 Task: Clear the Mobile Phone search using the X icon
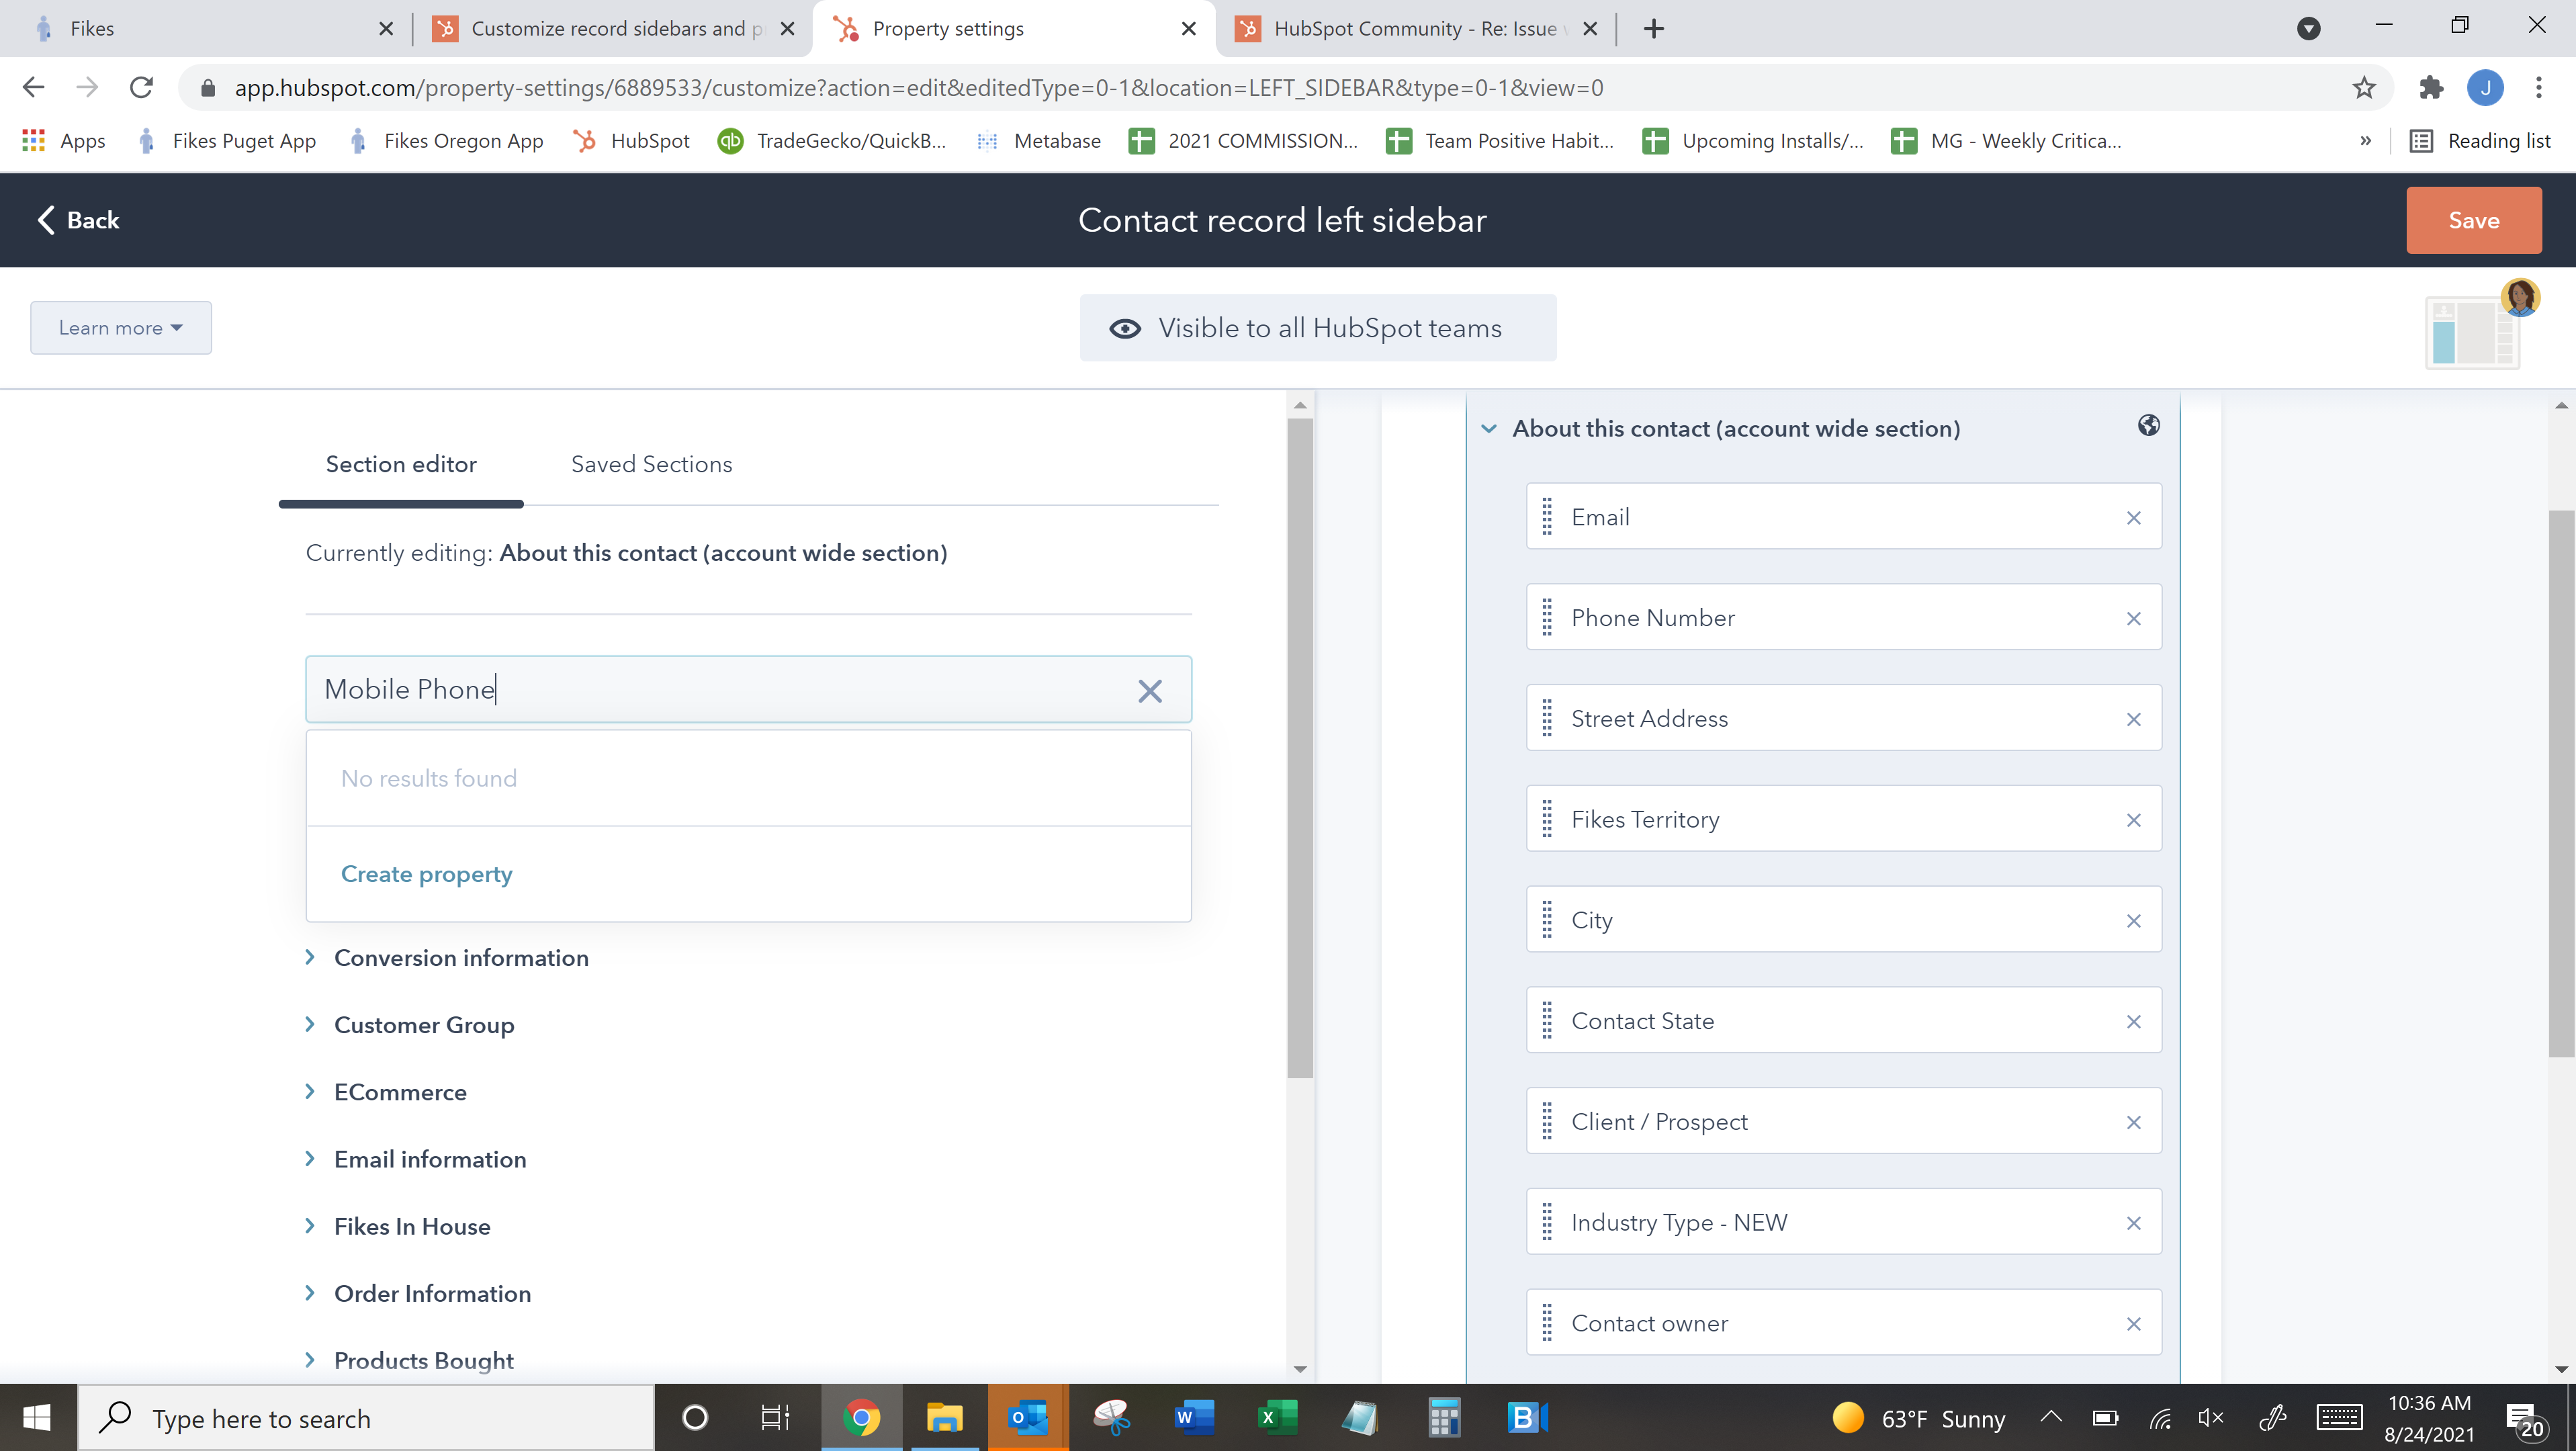tap(1149, 690)
